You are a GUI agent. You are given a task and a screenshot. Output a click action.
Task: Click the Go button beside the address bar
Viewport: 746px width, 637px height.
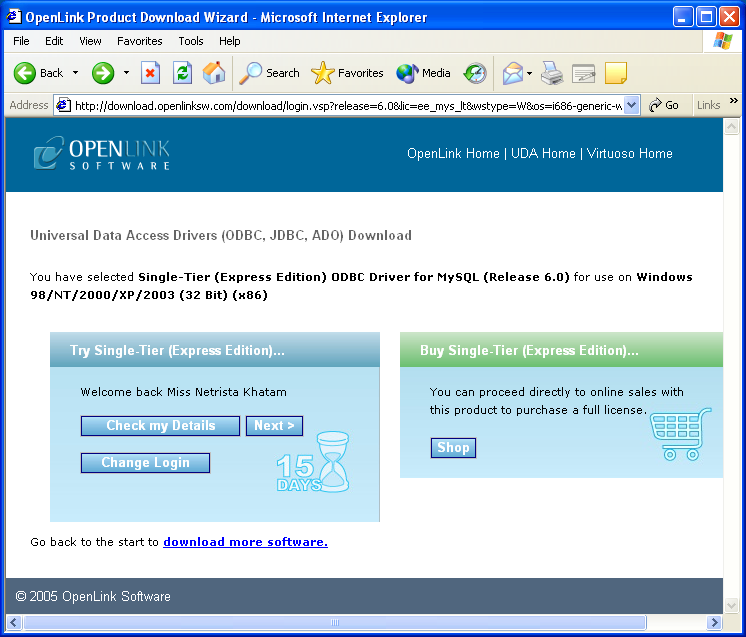pyautogui.click(x=664, y=105)
